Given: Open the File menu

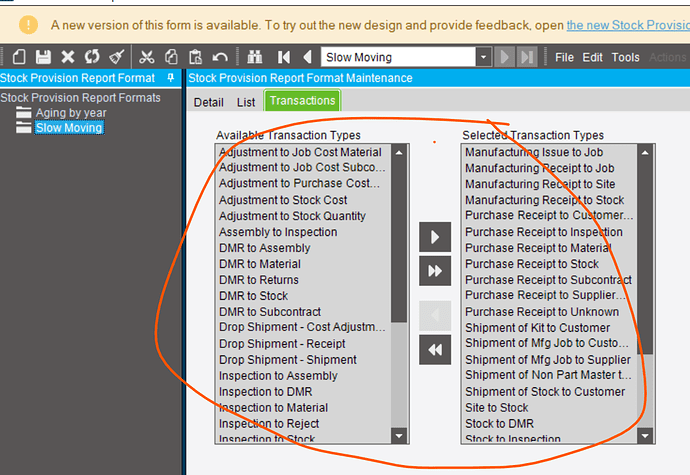Looking at the screenshot, I should (564, 57).
